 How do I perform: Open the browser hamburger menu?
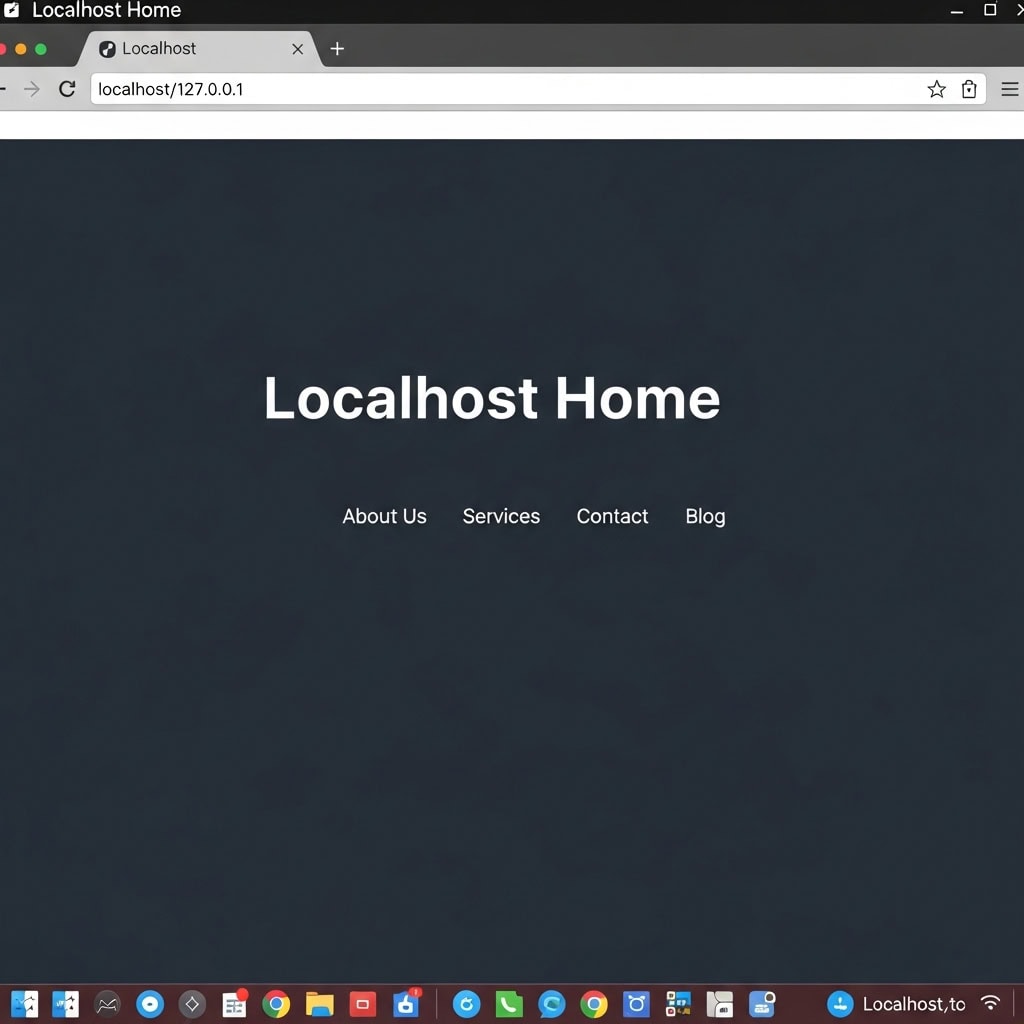tap(1009, 90)
